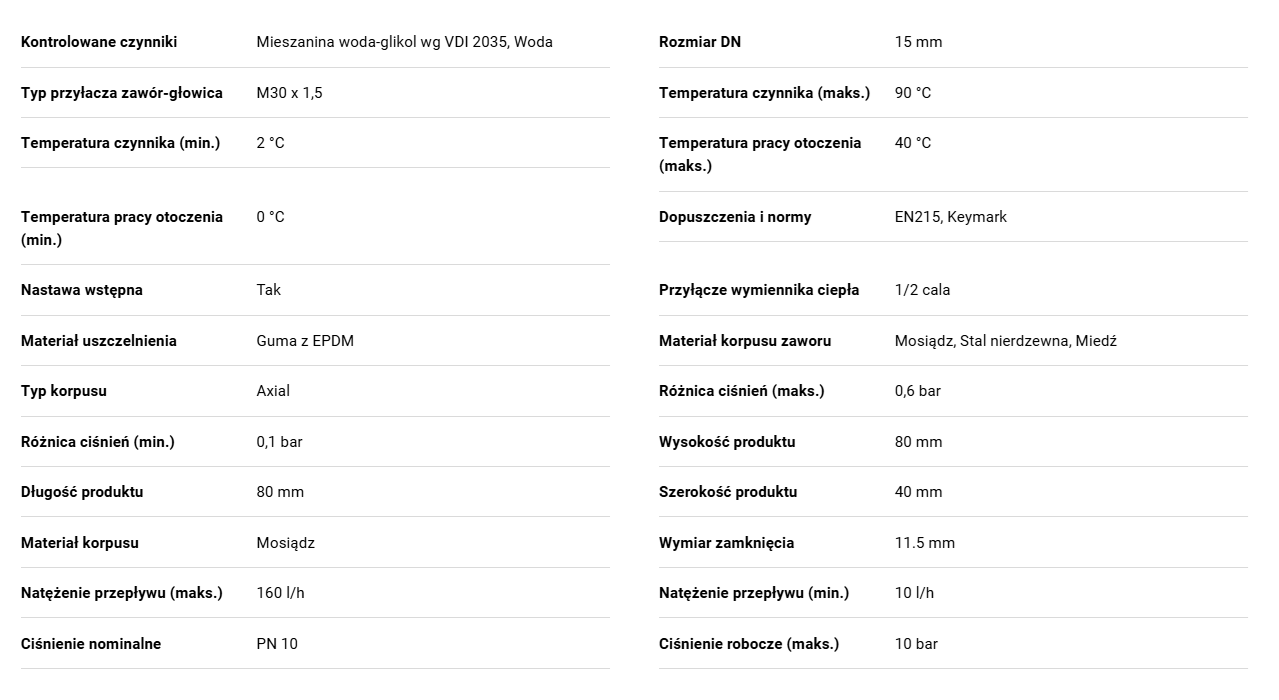
Task: Select the 11.5 mm value
Action: (924, 543)
